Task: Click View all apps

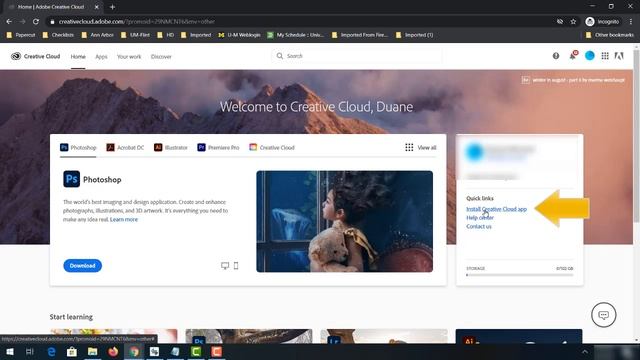Action: tap(421, 147)
